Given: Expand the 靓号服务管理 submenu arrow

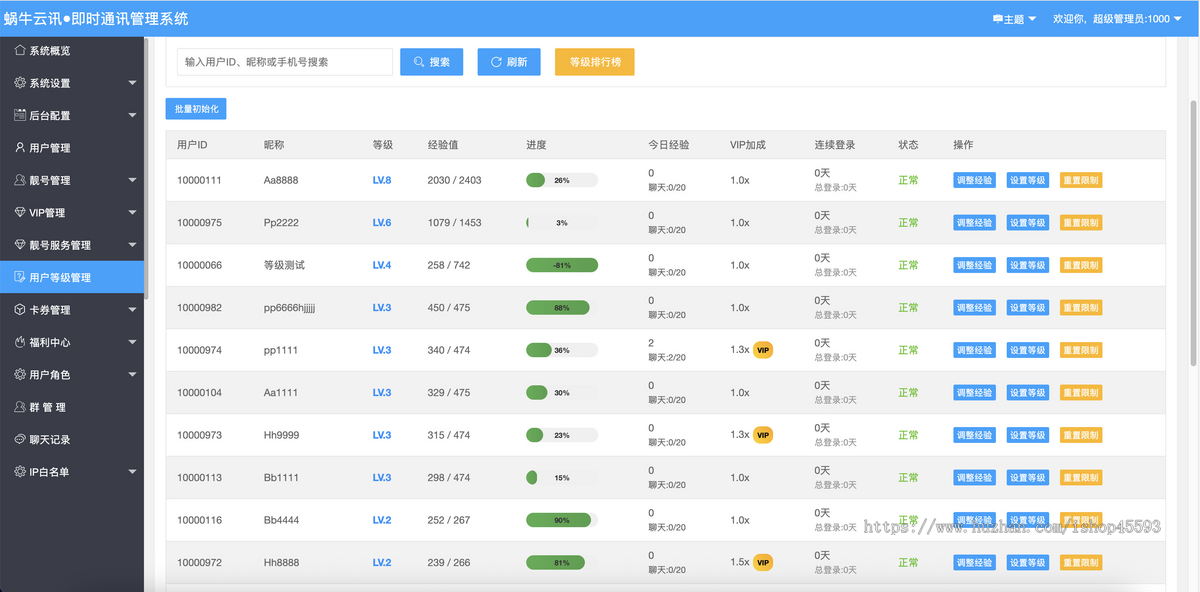Looking at the screenshot, I should pos(133,245).
